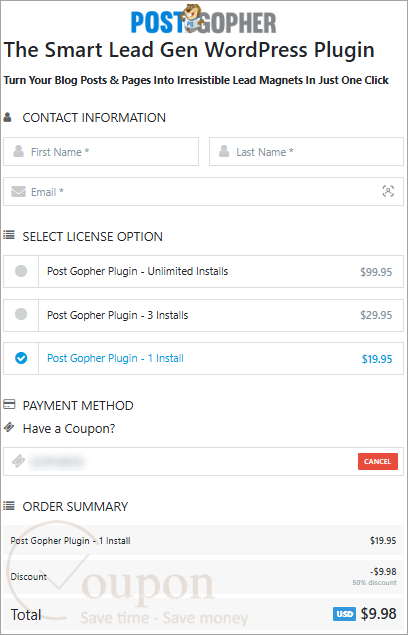Click the blue $19.95 license price
This screenshot has height=635, width=408.
[x=377, y=359]
